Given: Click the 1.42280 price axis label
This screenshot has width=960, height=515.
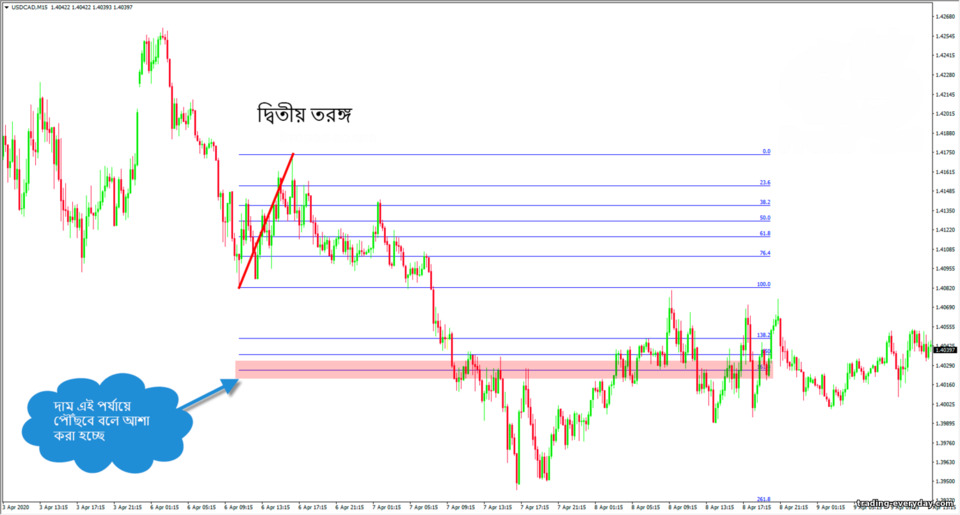Looking at the screenshot, I should click(945, 75).
